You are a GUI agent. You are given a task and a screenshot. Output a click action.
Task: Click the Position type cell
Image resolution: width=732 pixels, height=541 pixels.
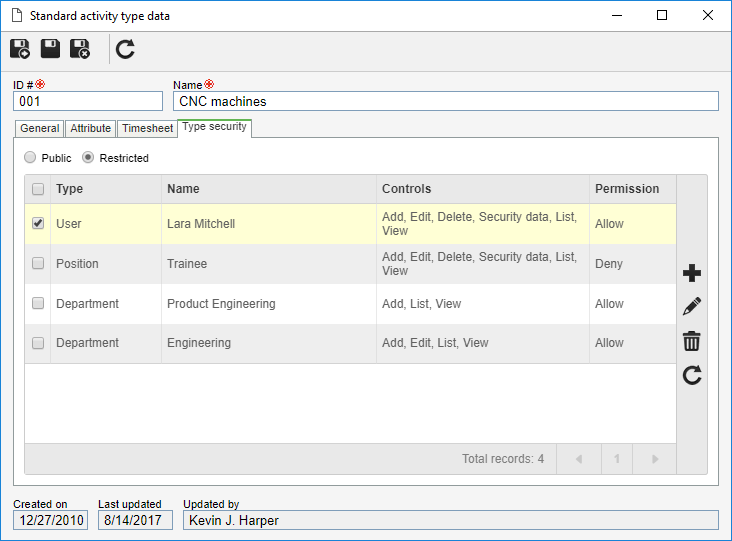click(106, 264)
